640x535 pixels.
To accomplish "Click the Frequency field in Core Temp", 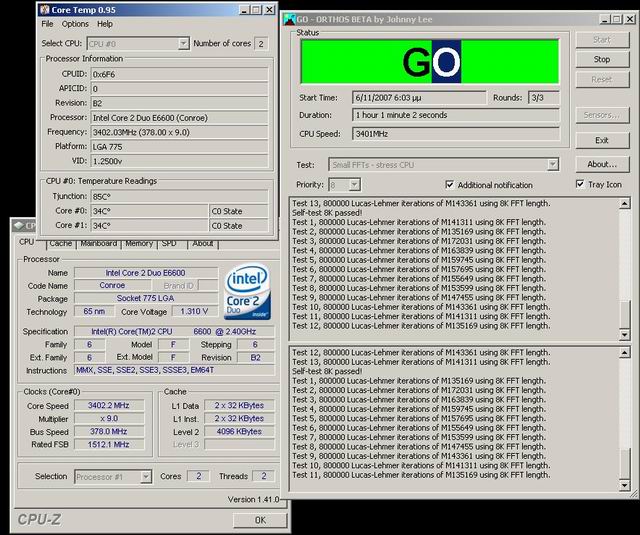I will pyautogui.click(x=179, y=132).
